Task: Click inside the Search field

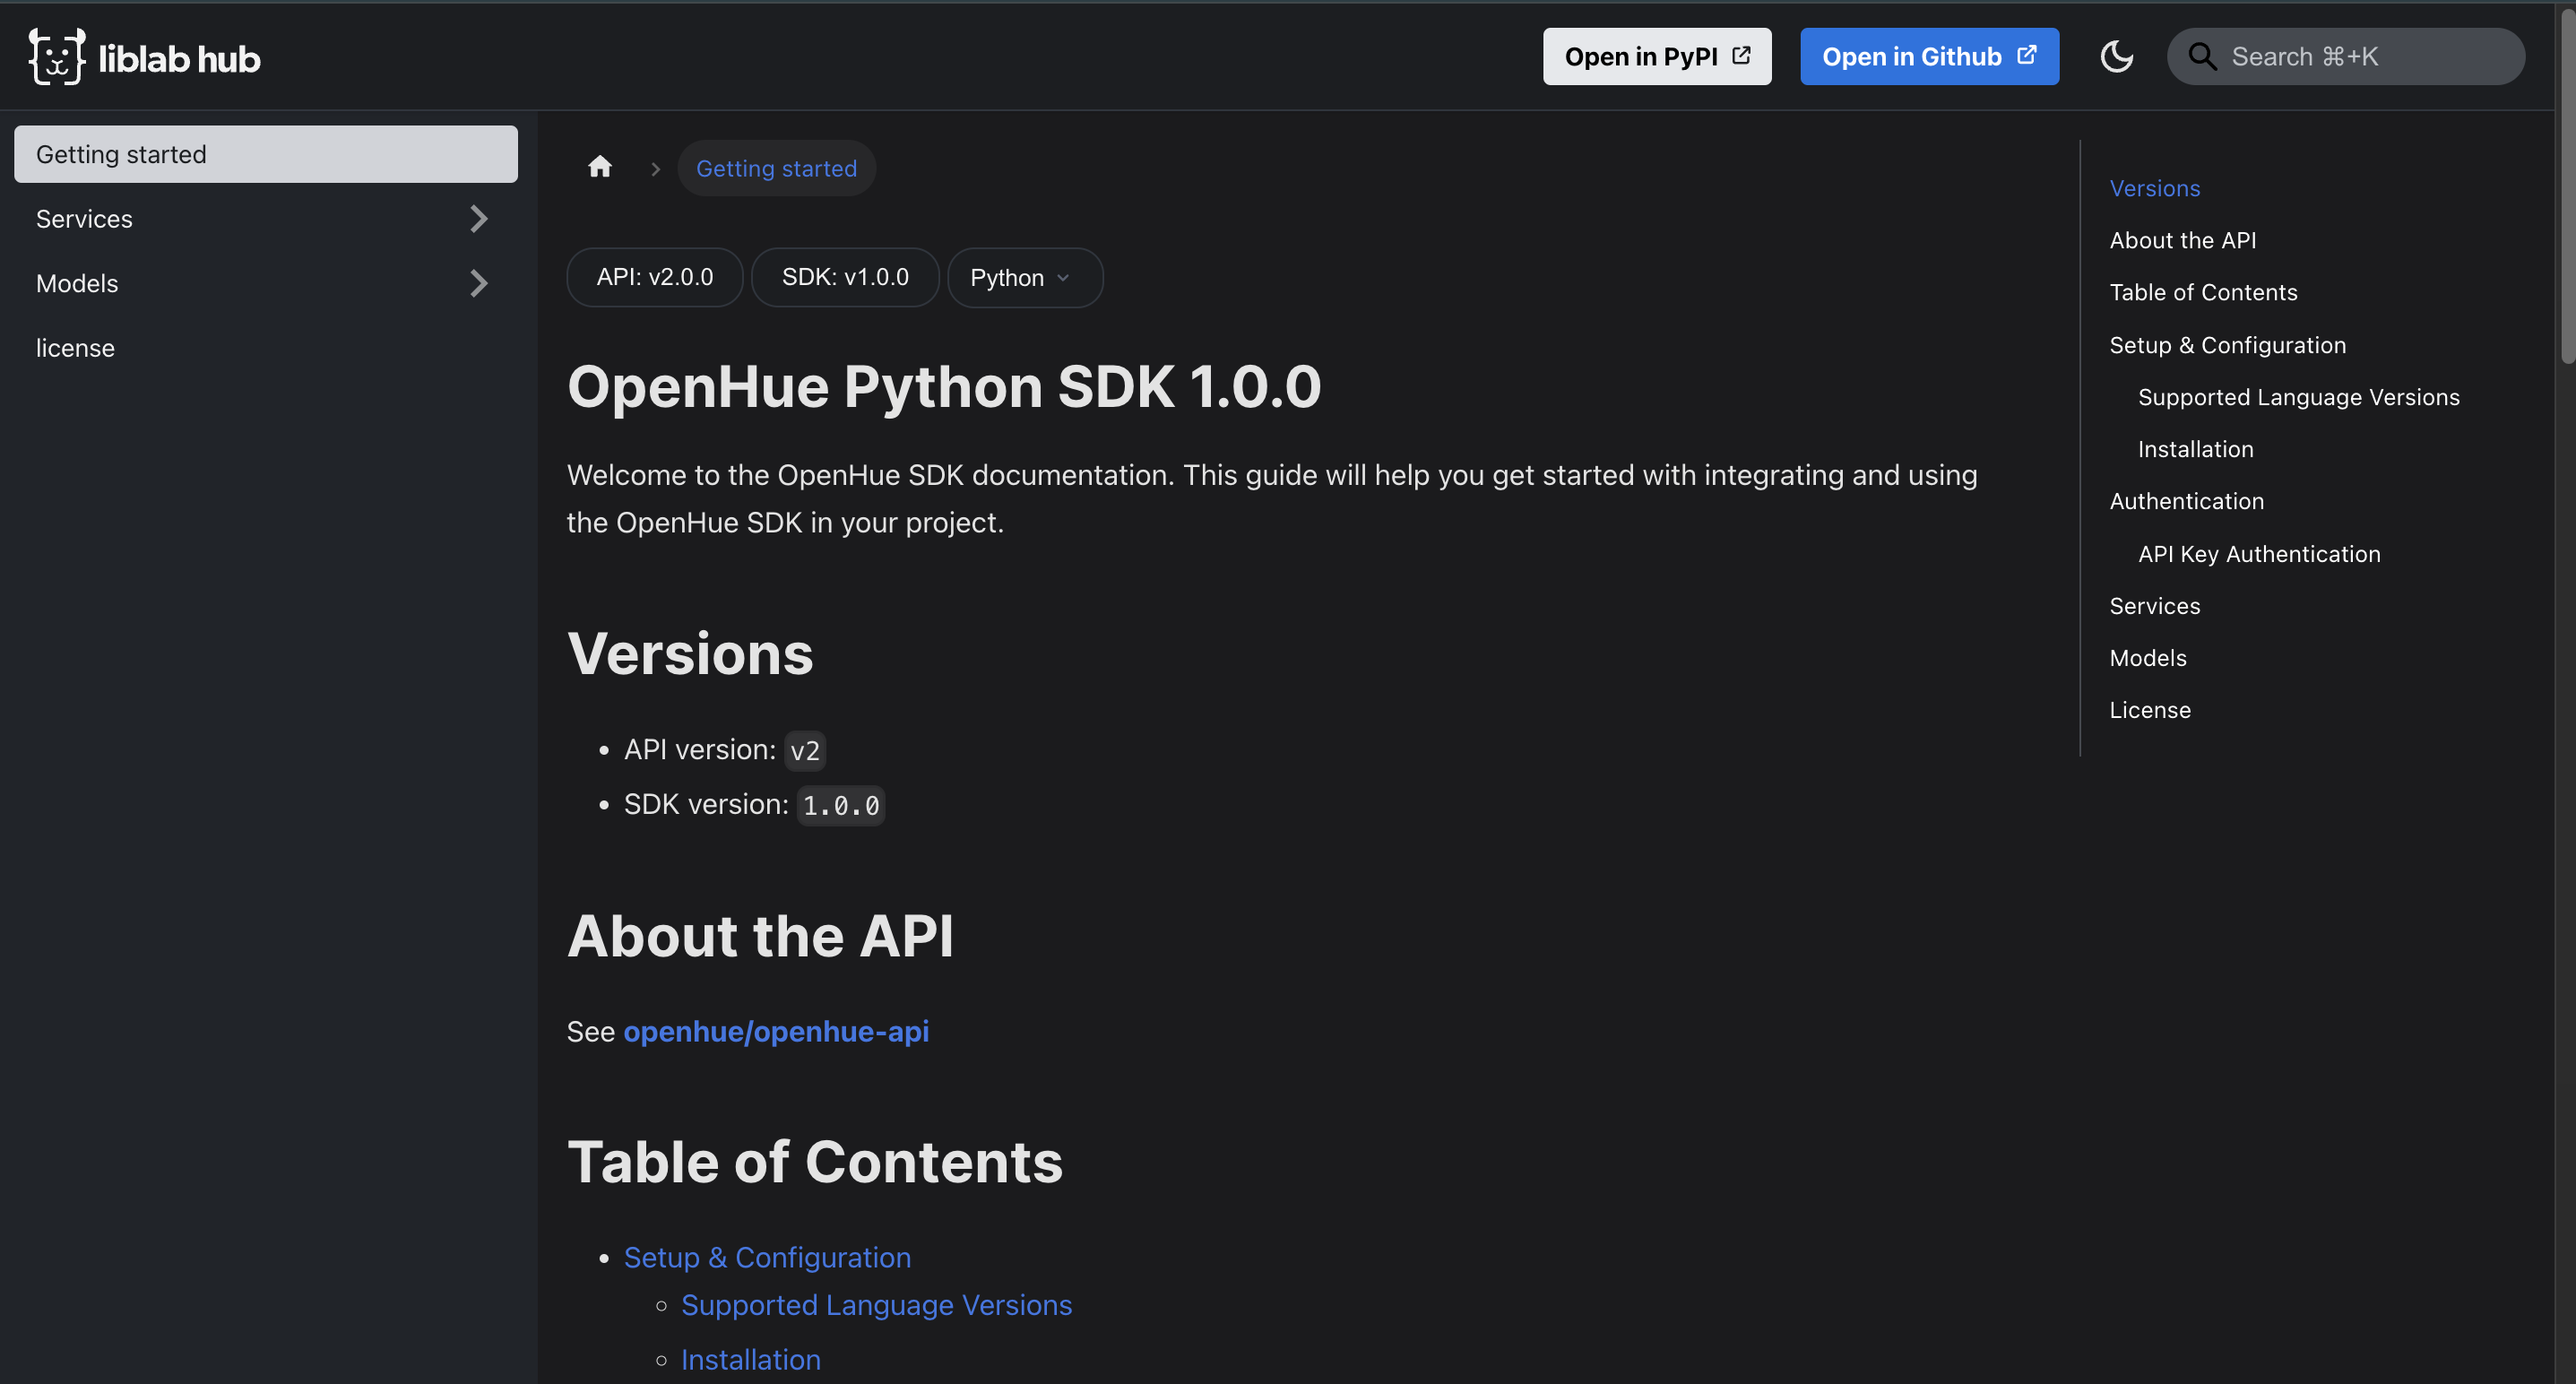Action: pos(2345,56)
